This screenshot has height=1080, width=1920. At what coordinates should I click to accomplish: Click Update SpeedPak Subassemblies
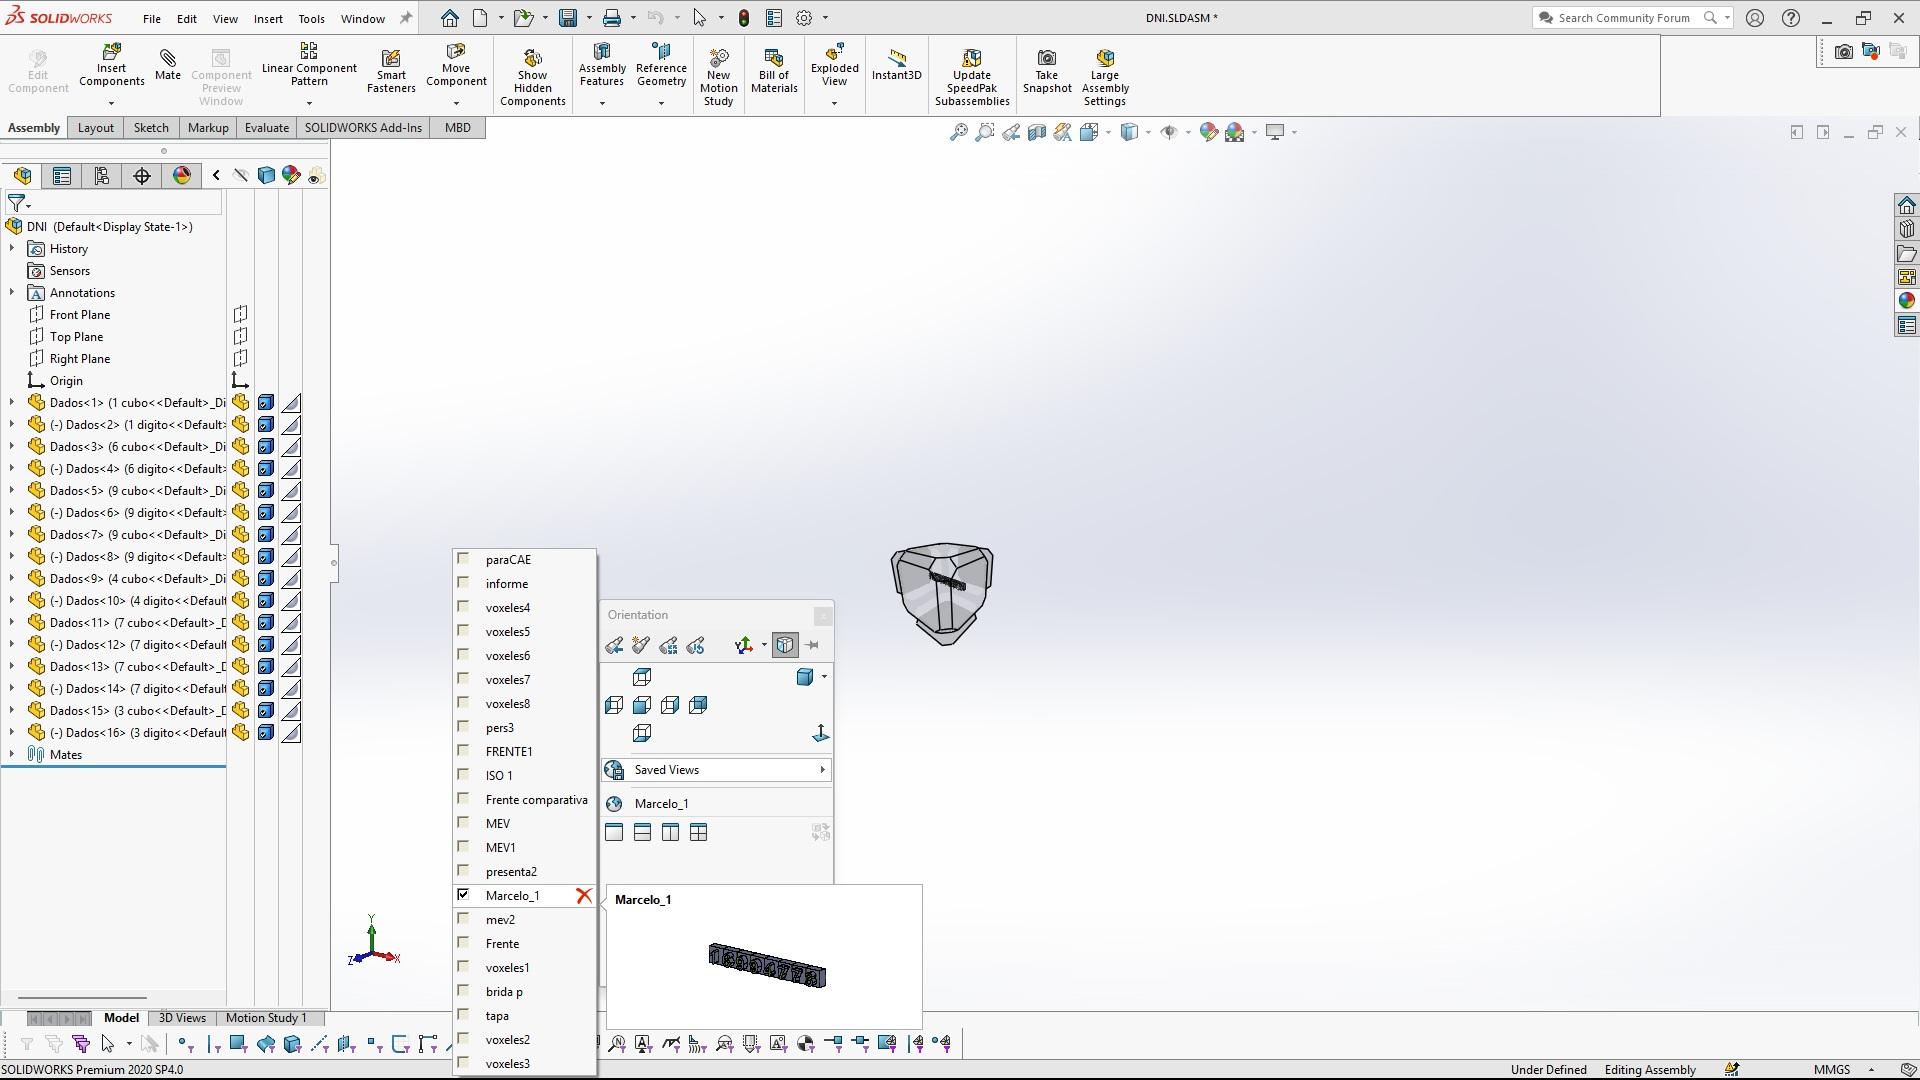coord(972,76)
